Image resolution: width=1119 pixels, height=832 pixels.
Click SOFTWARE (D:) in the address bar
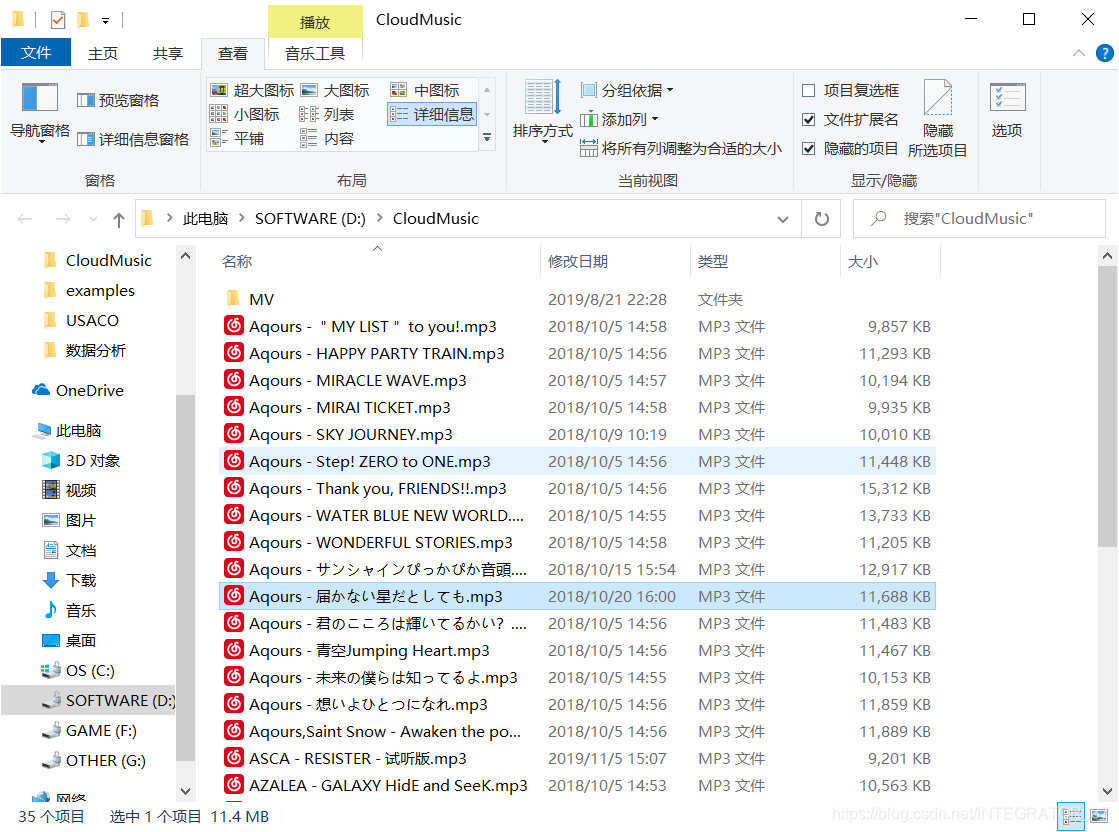pos(310,219)
